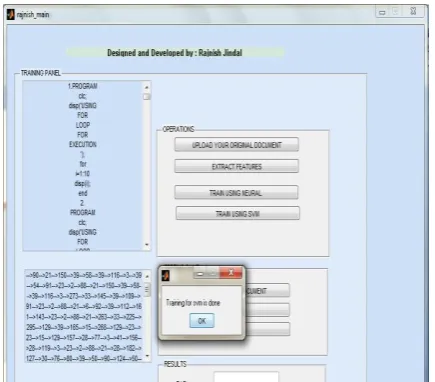The width and height of the screenshot is (435, 382).
Task: Minimize the rajnish_main window
Action: pos(382,12)
